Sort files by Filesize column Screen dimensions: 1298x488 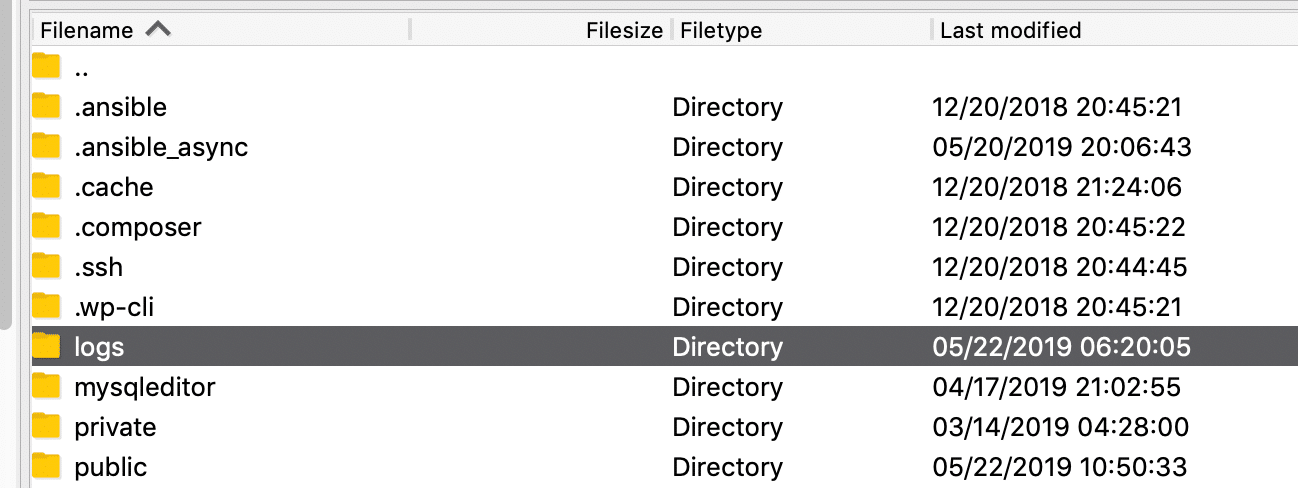pyautogui.click(x=624, y=31)
